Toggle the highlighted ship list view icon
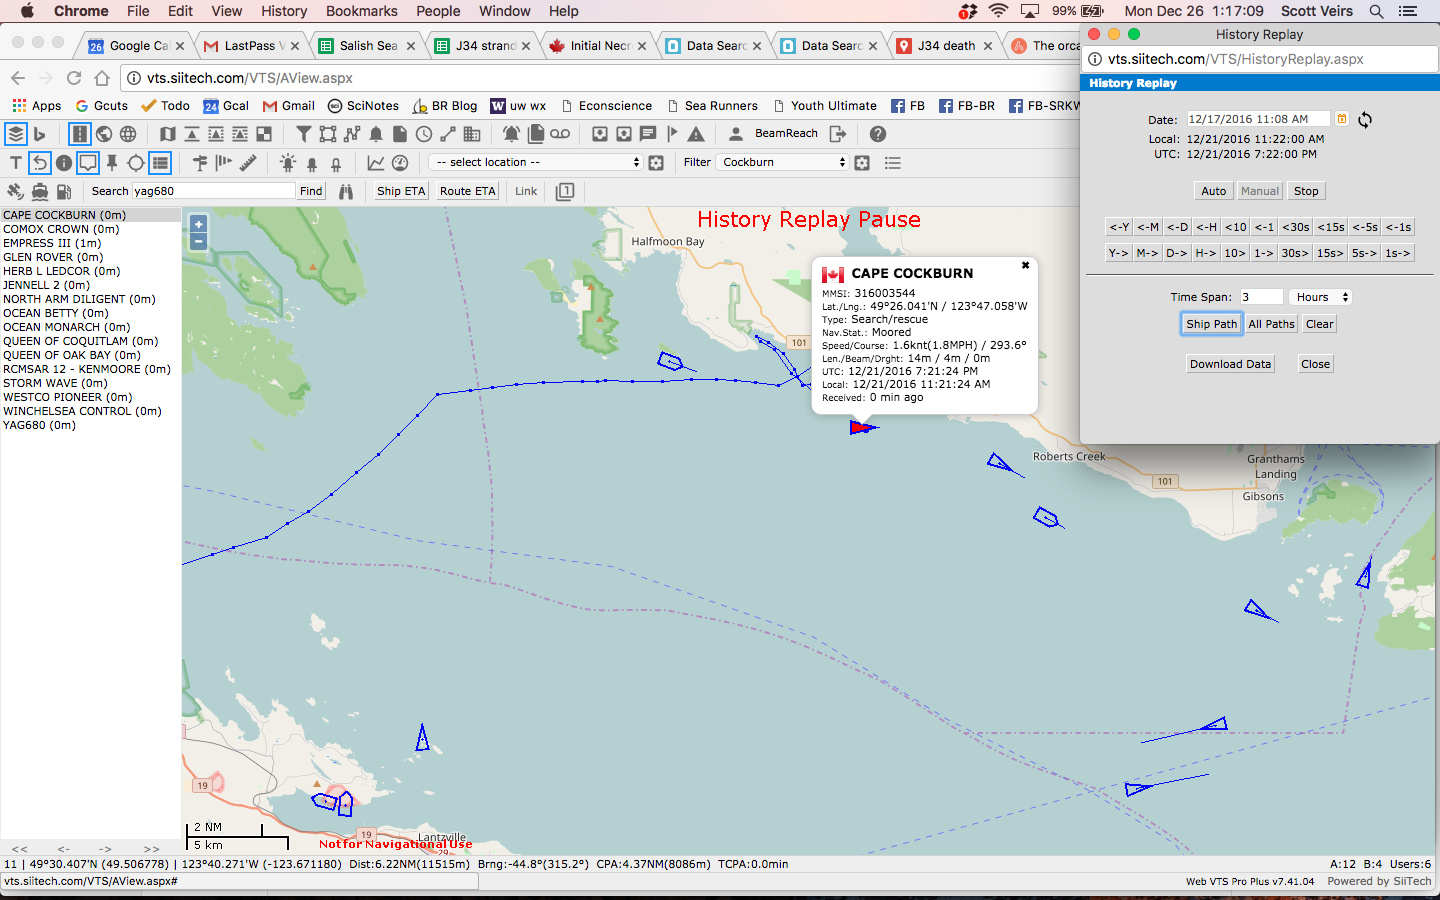1440x900 pixels. click(x=160, y=162)
